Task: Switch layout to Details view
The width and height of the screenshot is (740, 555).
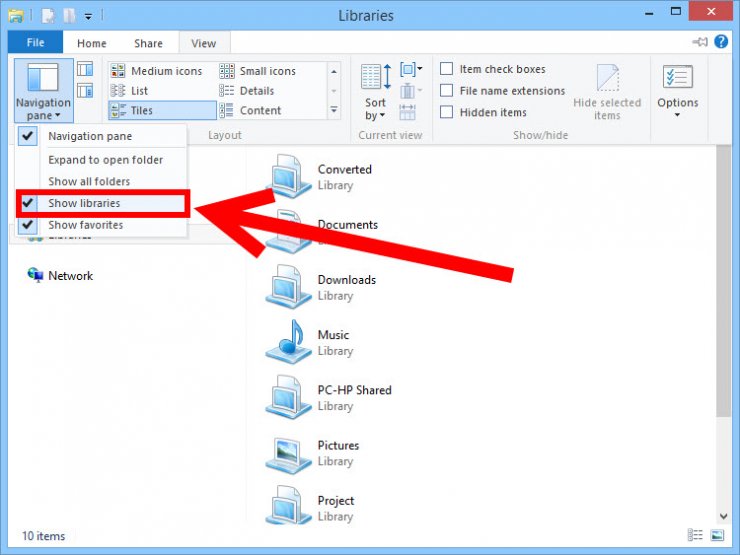Action: (x=247, y=91)
